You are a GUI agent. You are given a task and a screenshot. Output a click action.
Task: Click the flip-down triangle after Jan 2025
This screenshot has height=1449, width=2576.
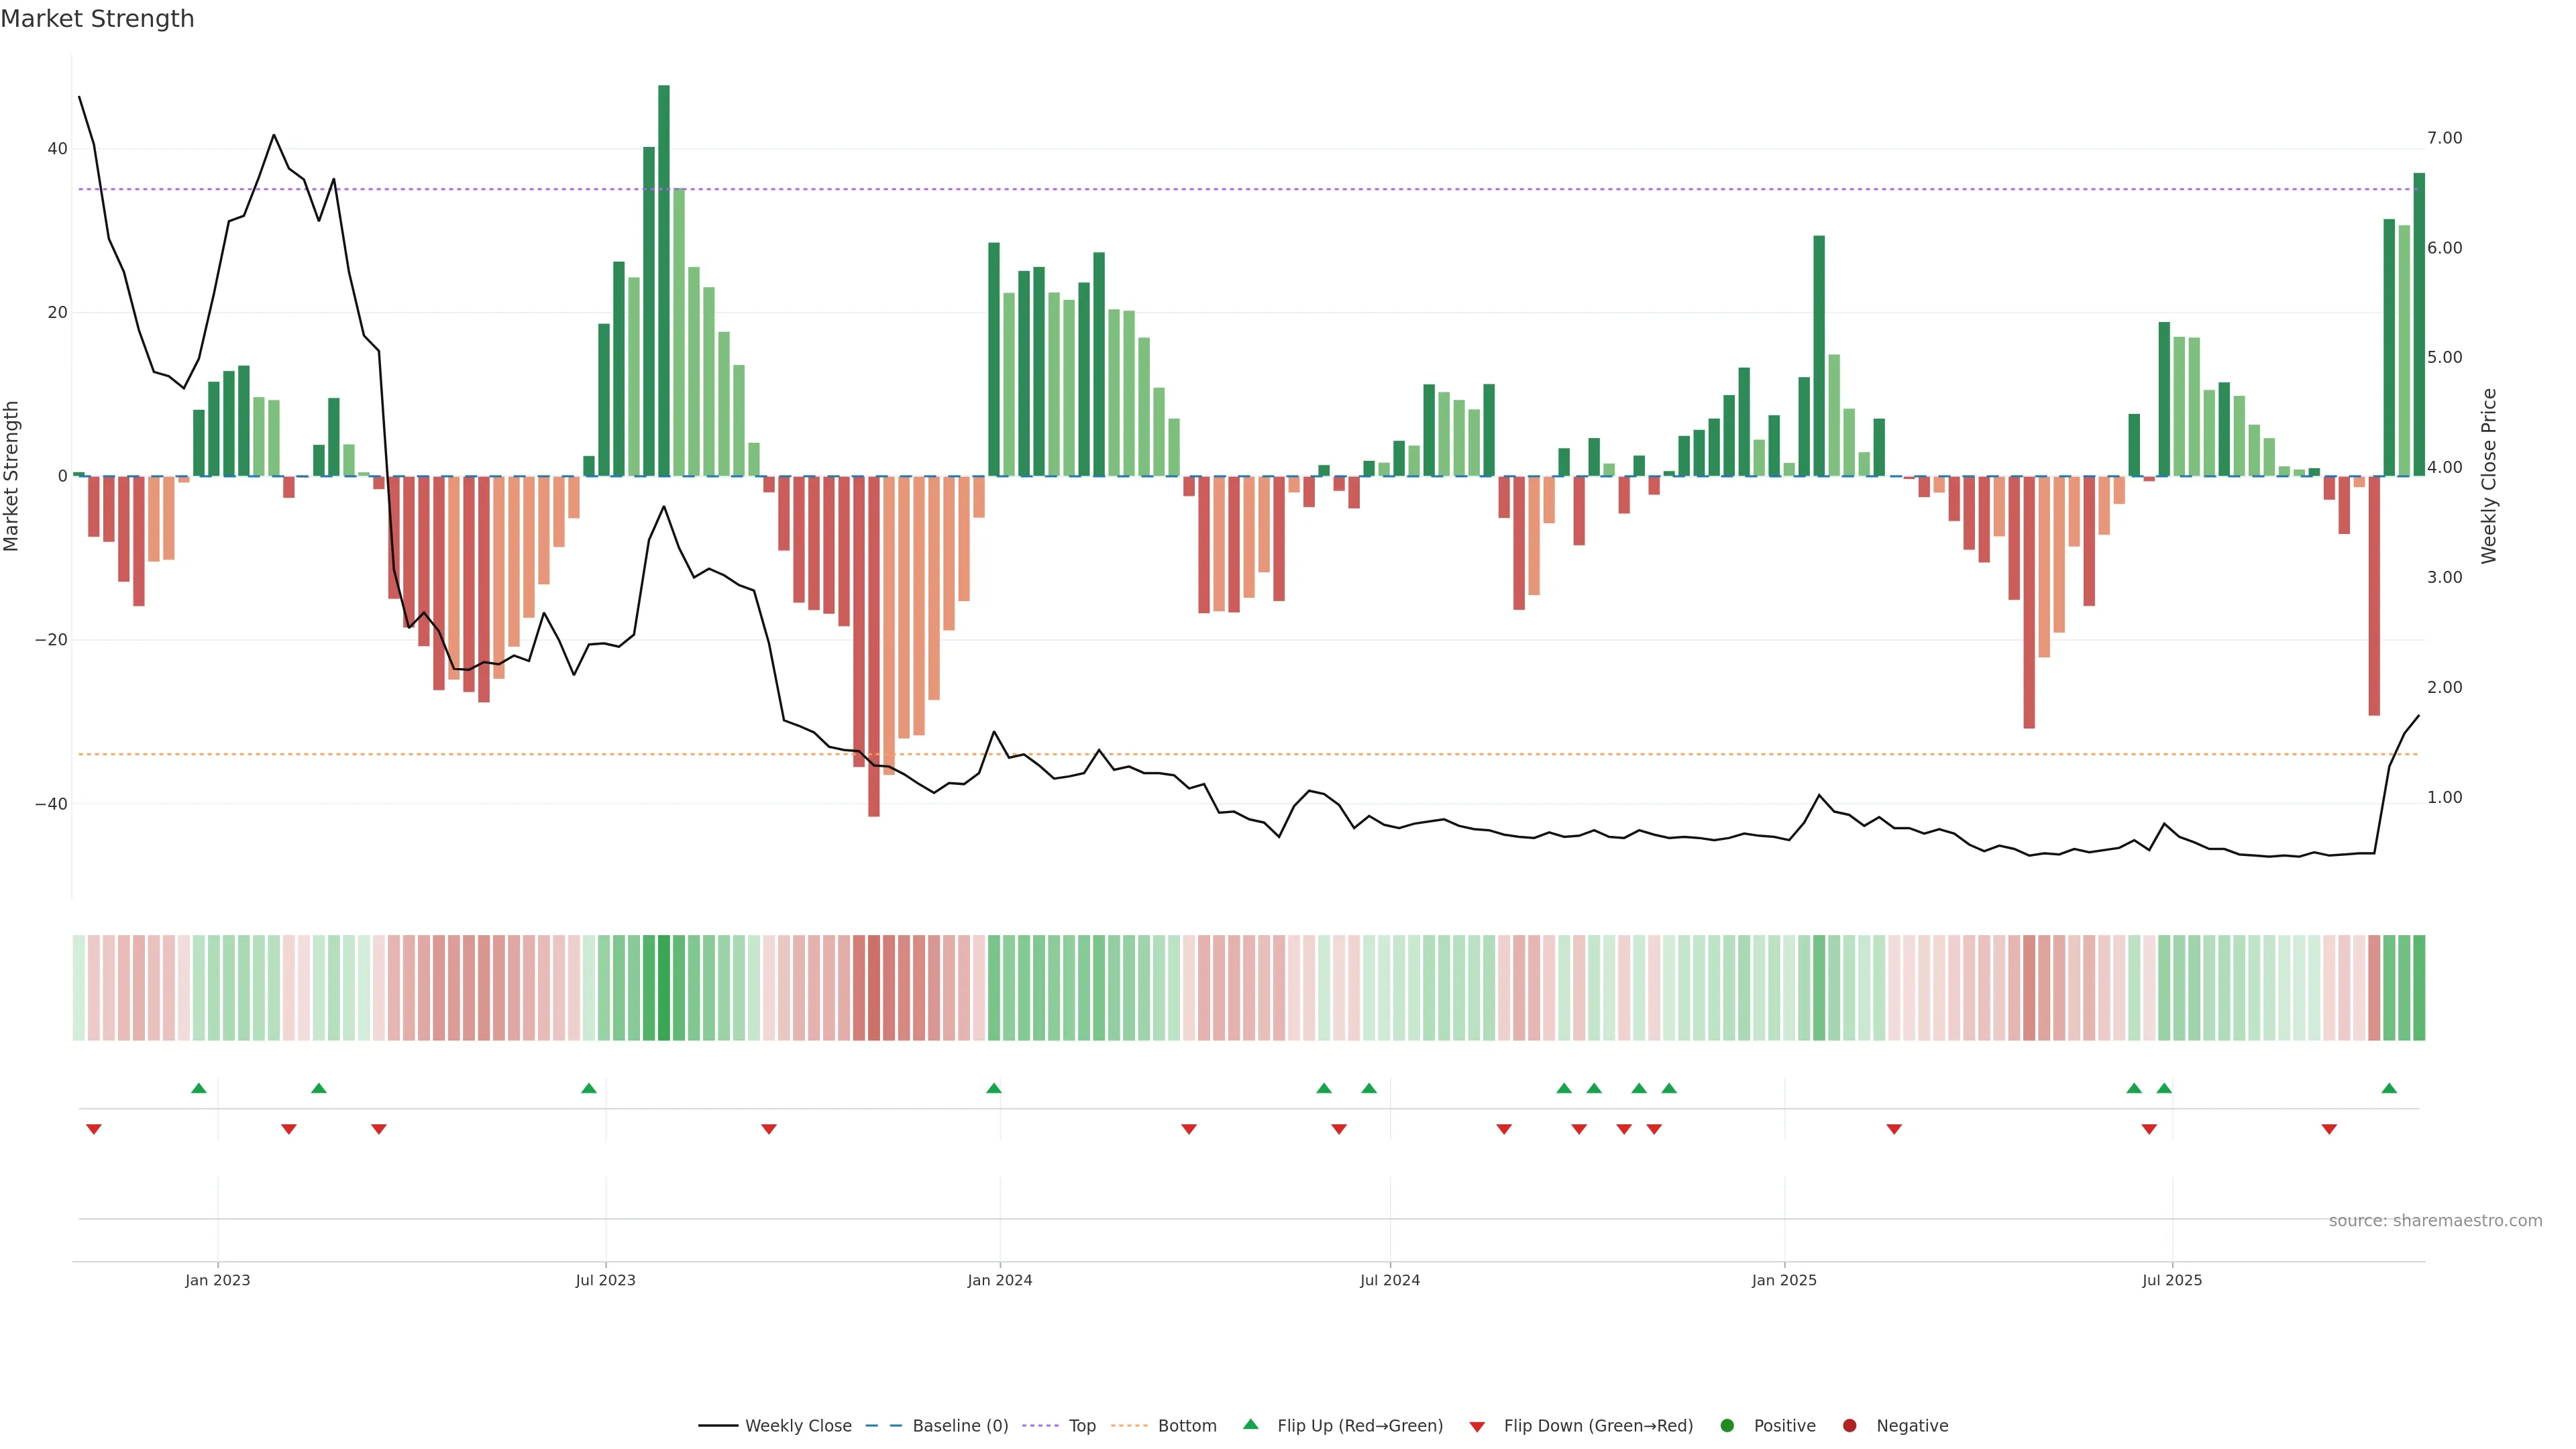coord(1893,1129)
